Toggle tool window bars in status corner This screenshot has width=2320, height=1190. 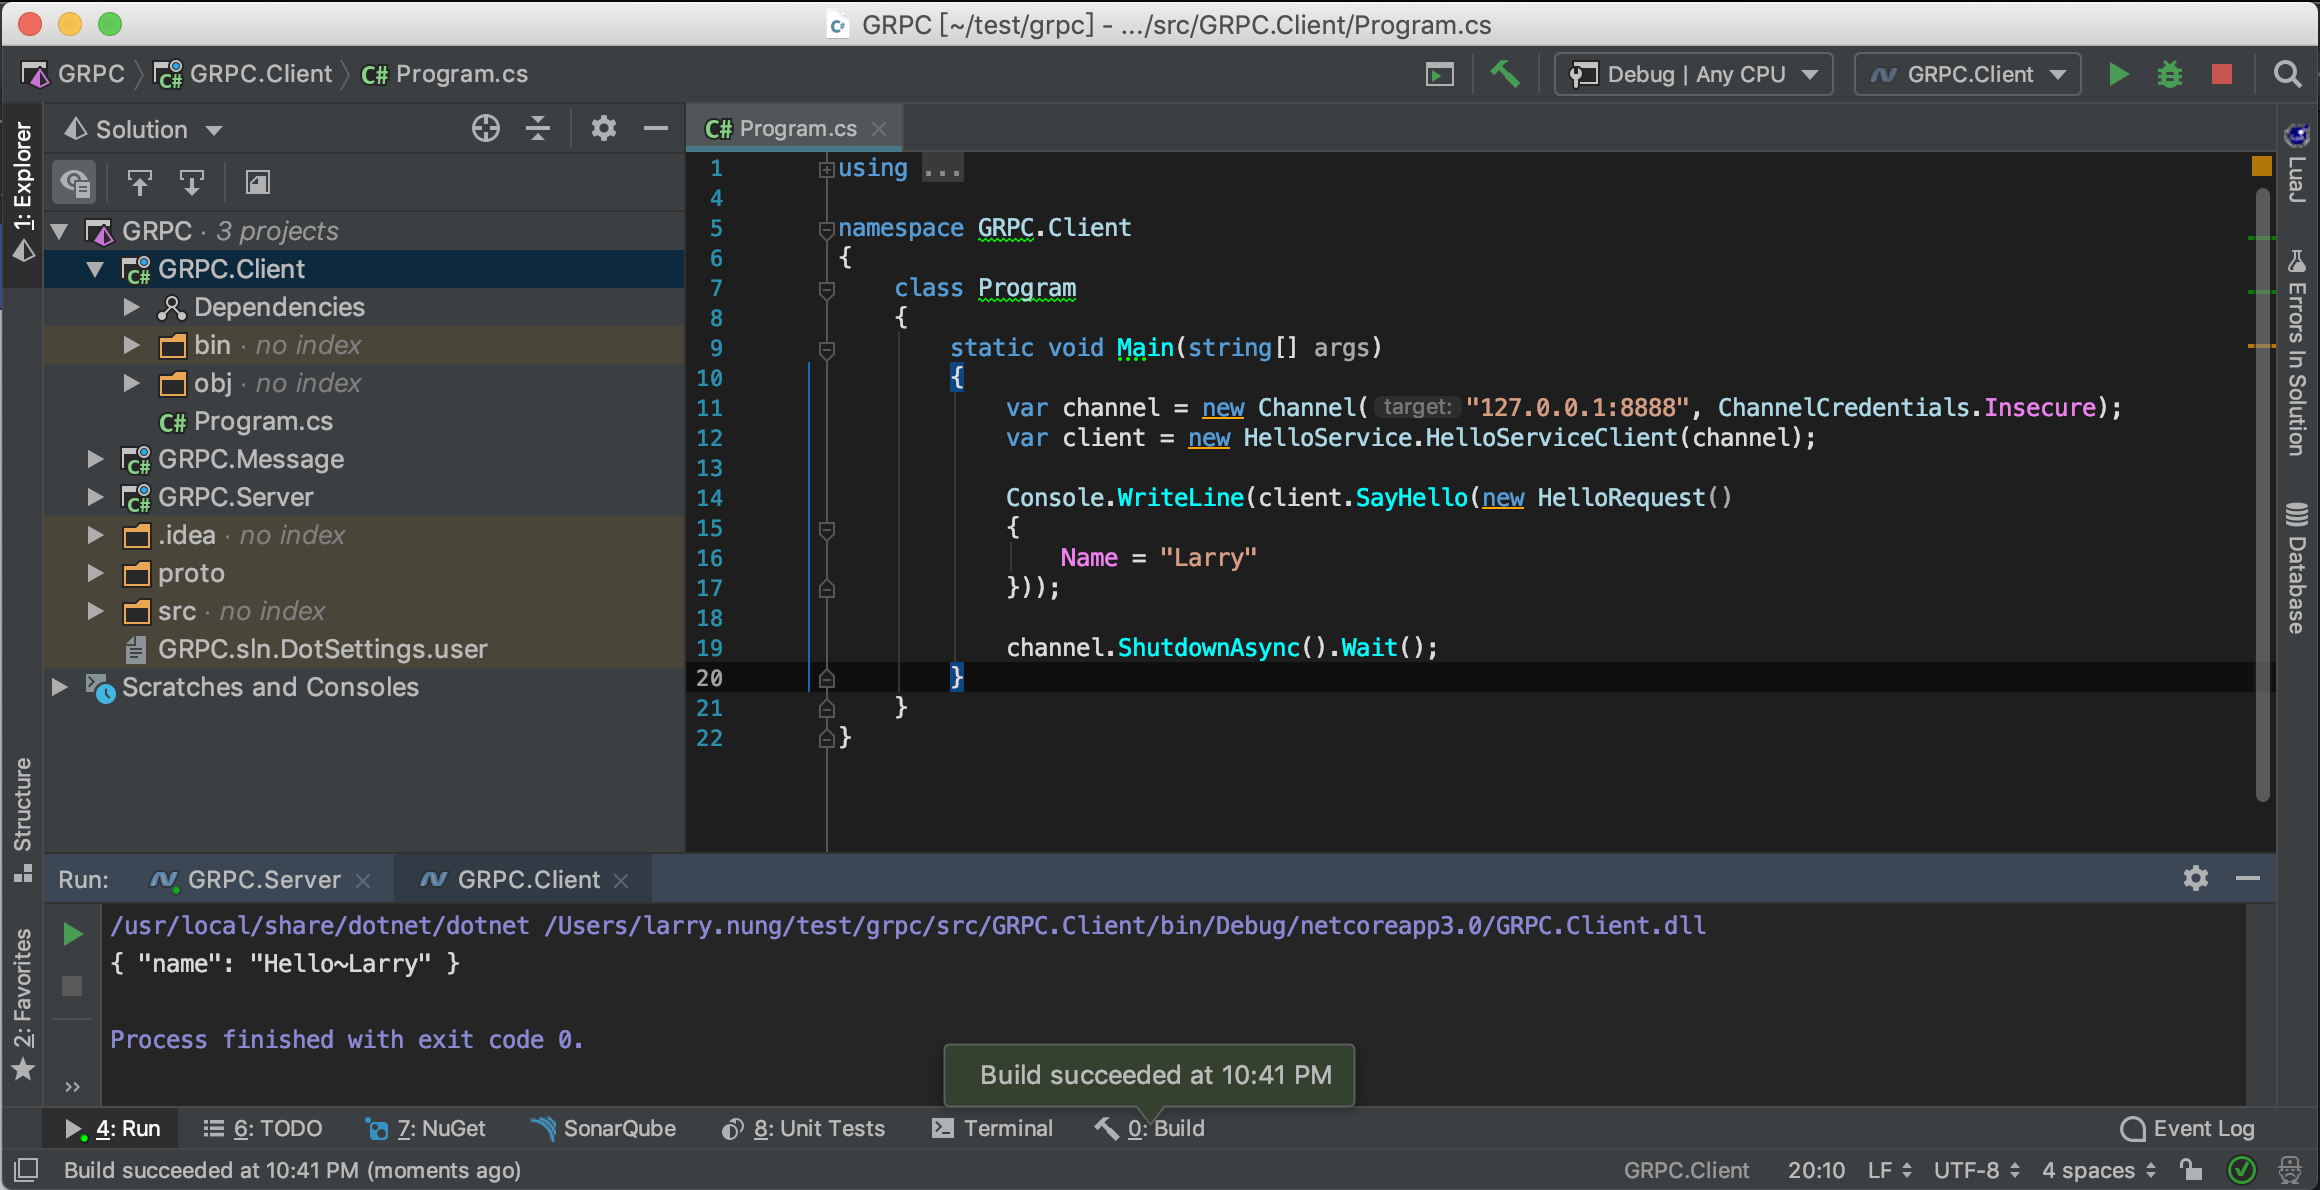[26, 1170]
